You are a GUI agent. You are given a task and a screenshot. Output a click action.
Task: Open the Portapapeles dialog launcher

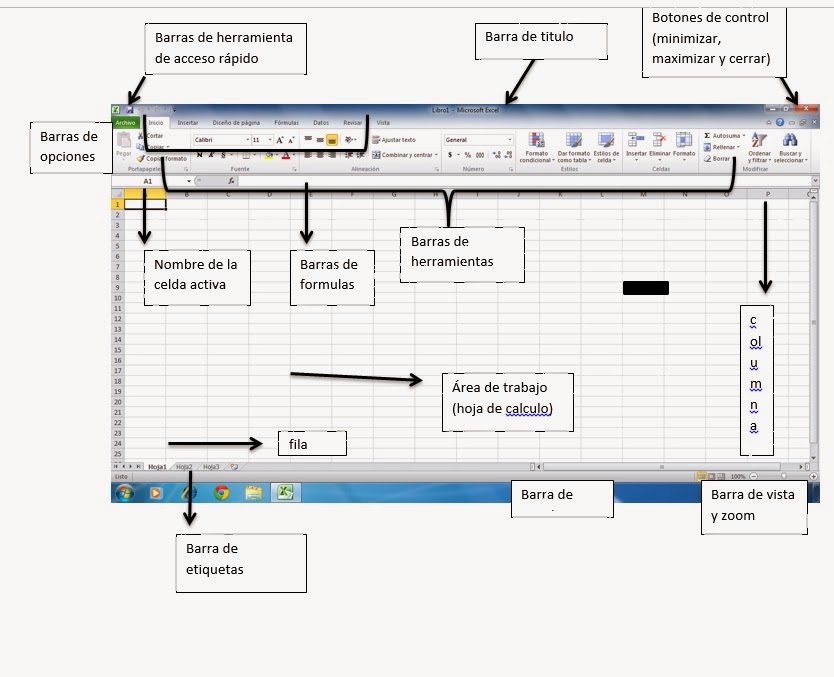point(186,169)
